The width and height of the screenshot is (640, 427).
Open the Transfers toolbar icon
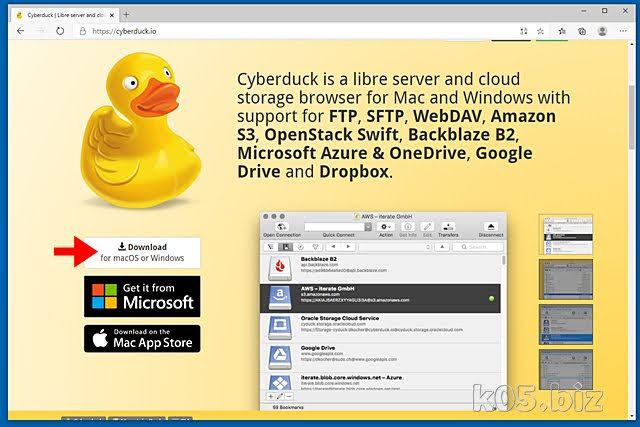tap(448, 227)
